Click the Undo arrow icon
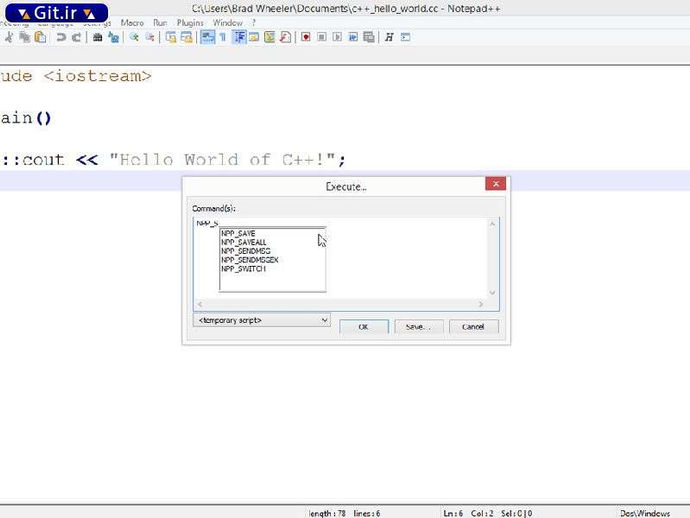 point(61,37)
